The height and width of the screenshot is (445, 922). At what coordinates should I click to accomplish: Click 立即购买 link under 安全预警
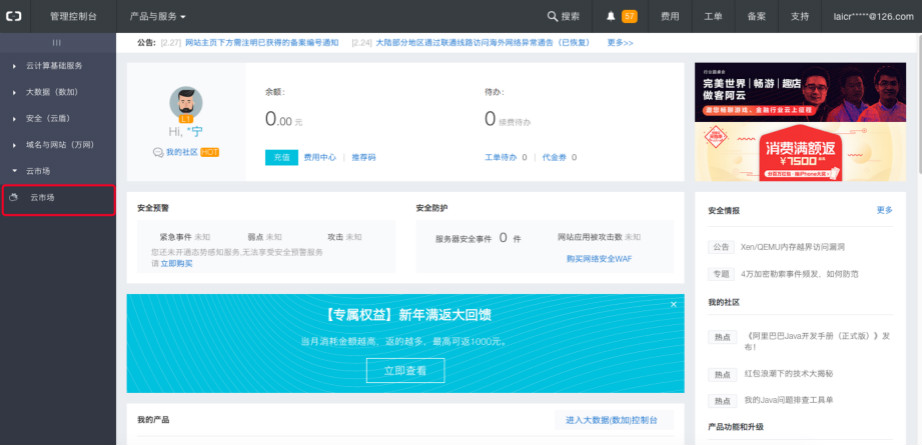click(x=176, y=263)
